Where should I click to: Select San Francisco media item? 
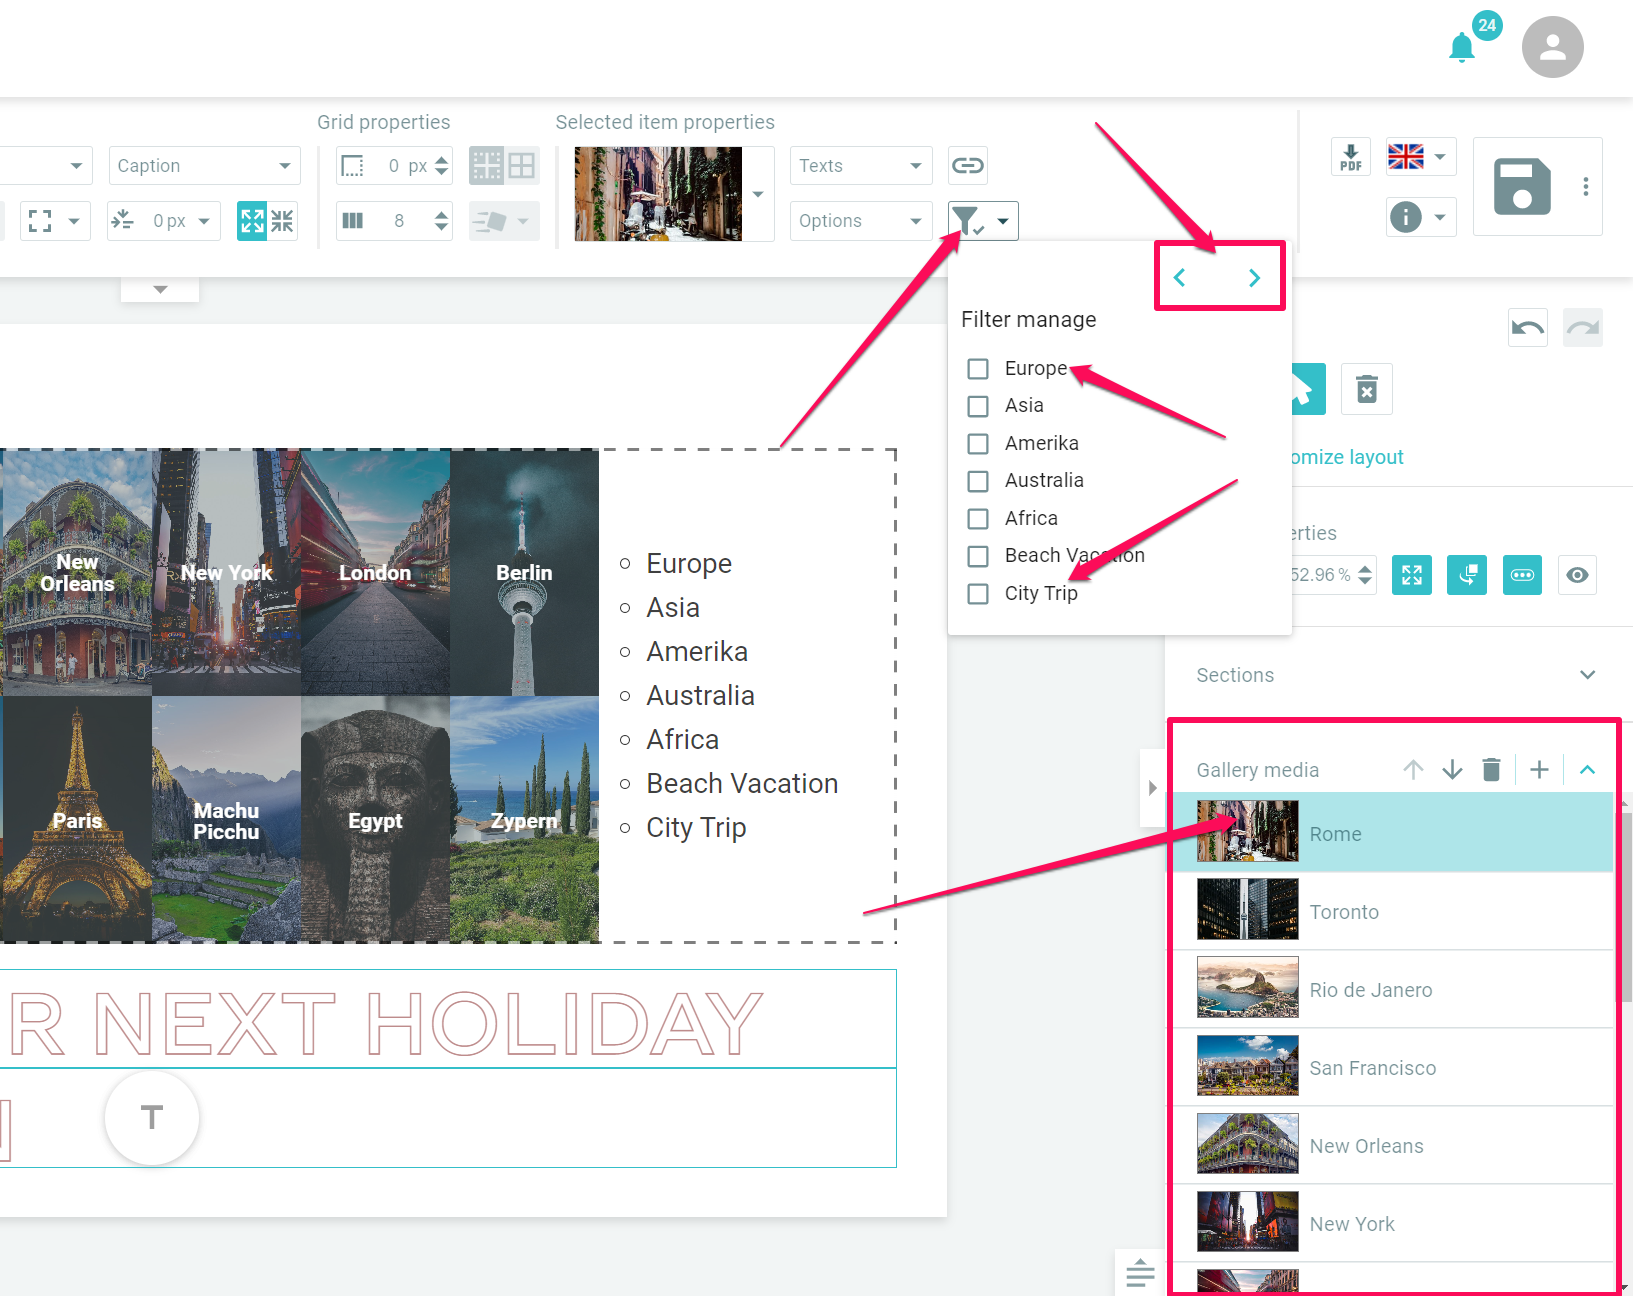(1392, 1067)
